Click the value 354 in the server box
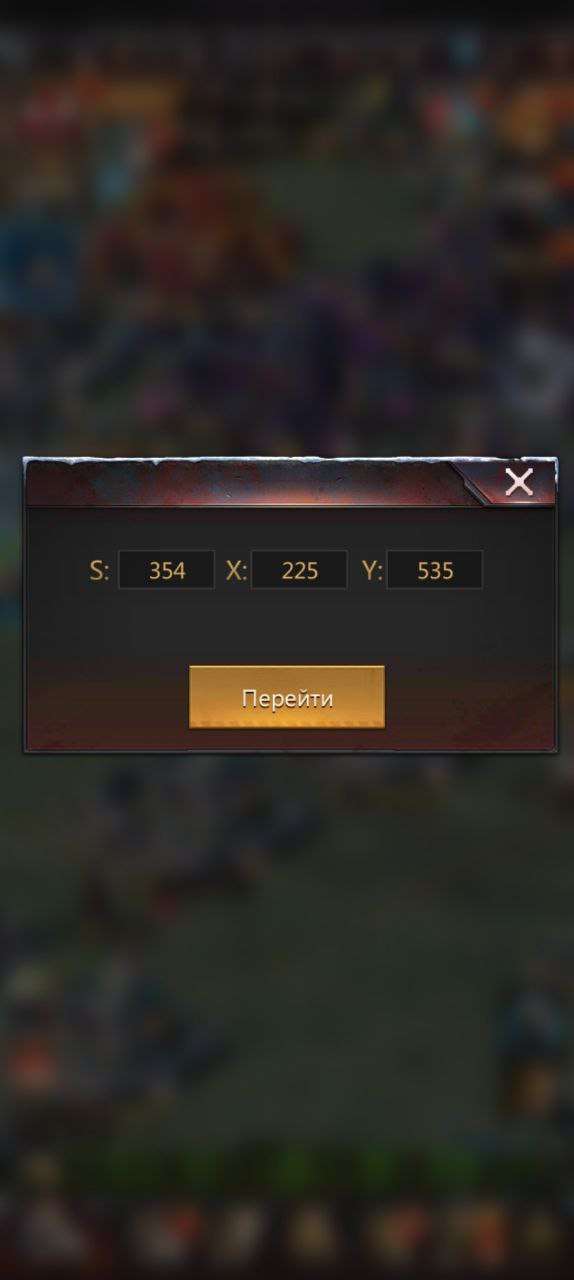This screenshot has width=574, height=1280. click(167, 571)
